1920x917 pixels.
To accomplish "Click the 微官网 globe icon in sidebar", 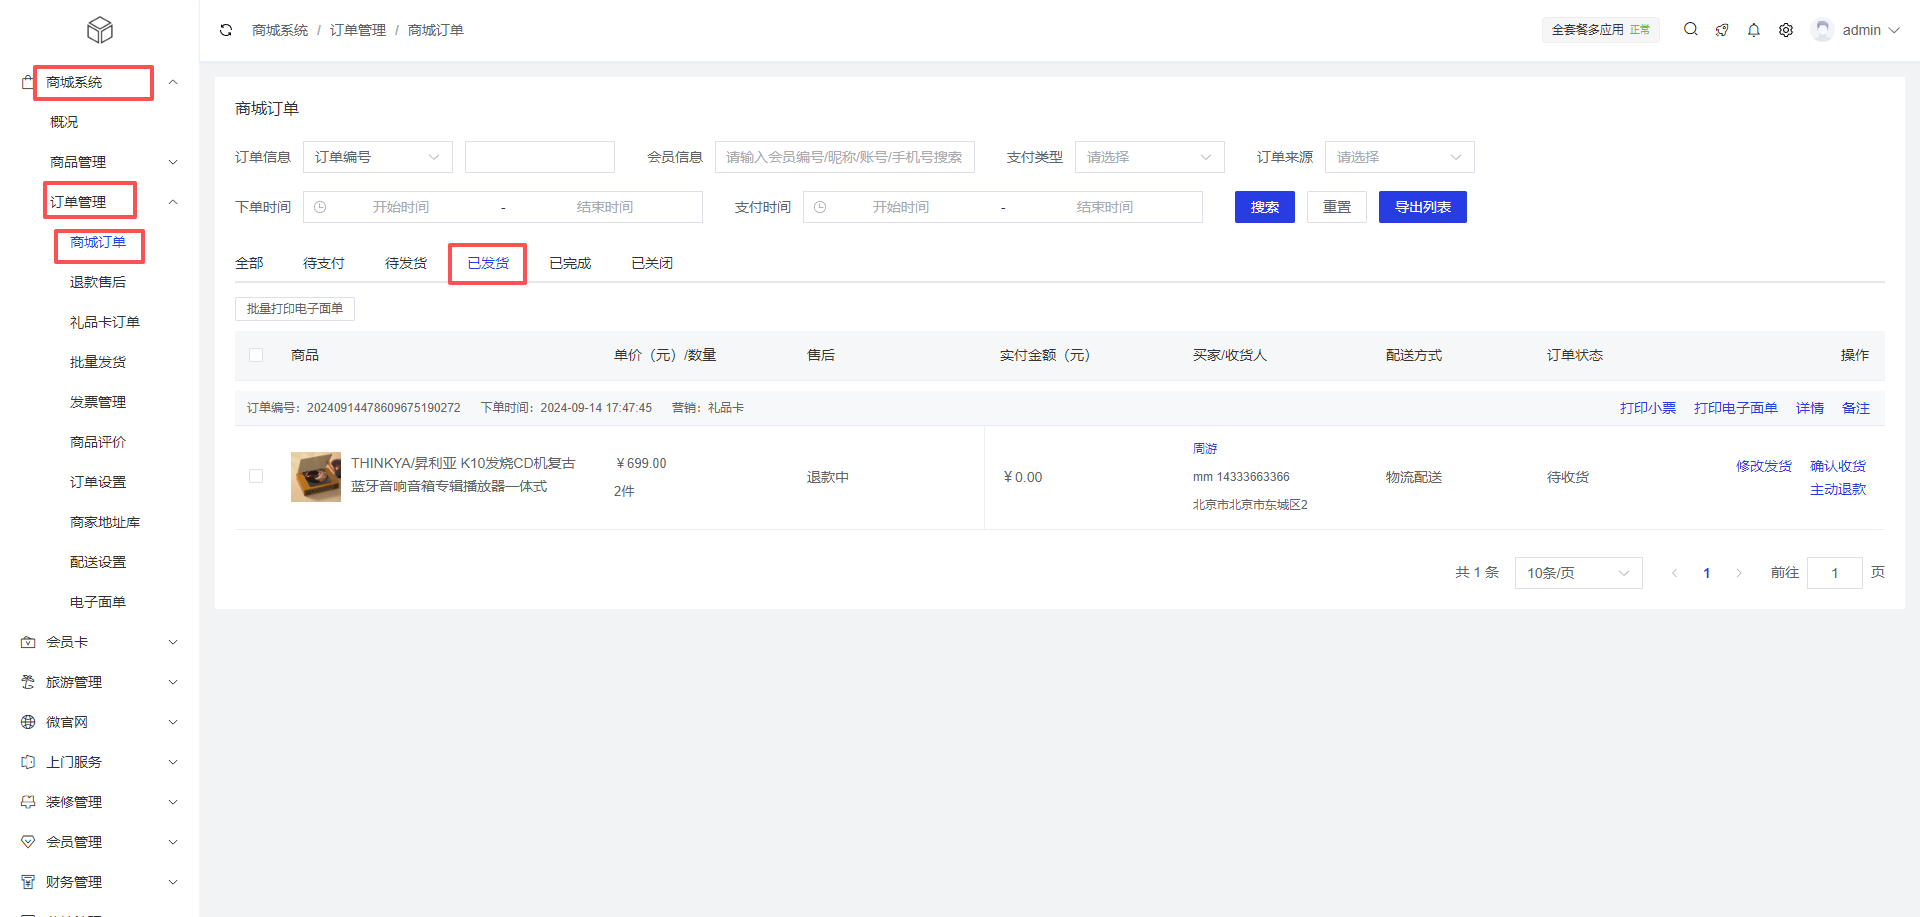I will pos(28,721).
